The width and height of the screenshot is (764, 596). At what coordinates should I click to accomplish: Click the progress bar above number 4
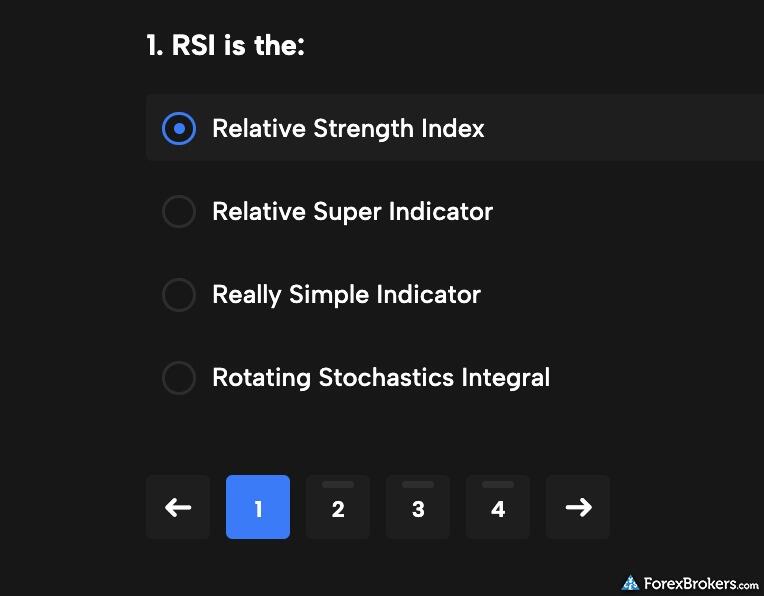498,485
